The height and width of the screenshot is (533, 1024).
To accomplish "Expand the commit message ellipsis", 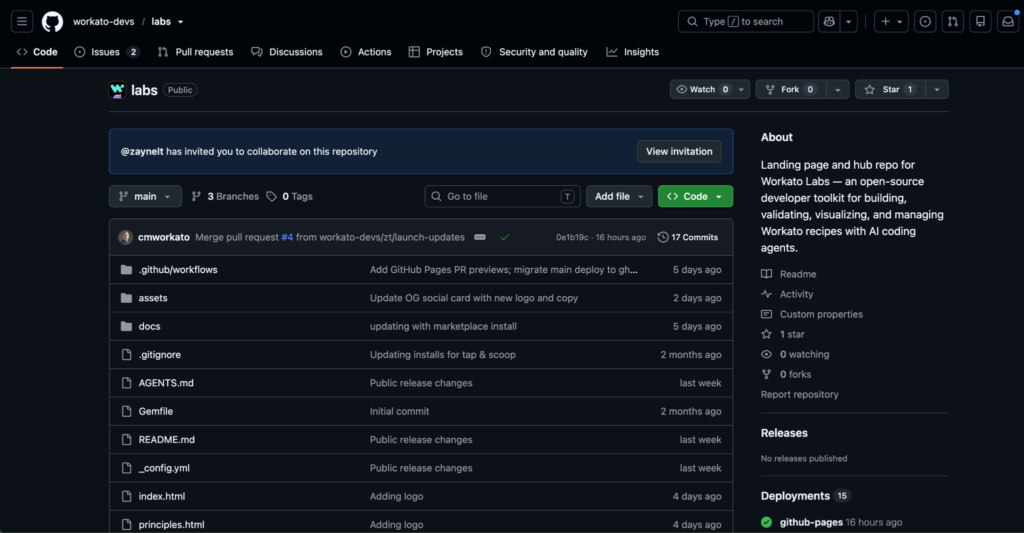I will click(x=480, y=237).
